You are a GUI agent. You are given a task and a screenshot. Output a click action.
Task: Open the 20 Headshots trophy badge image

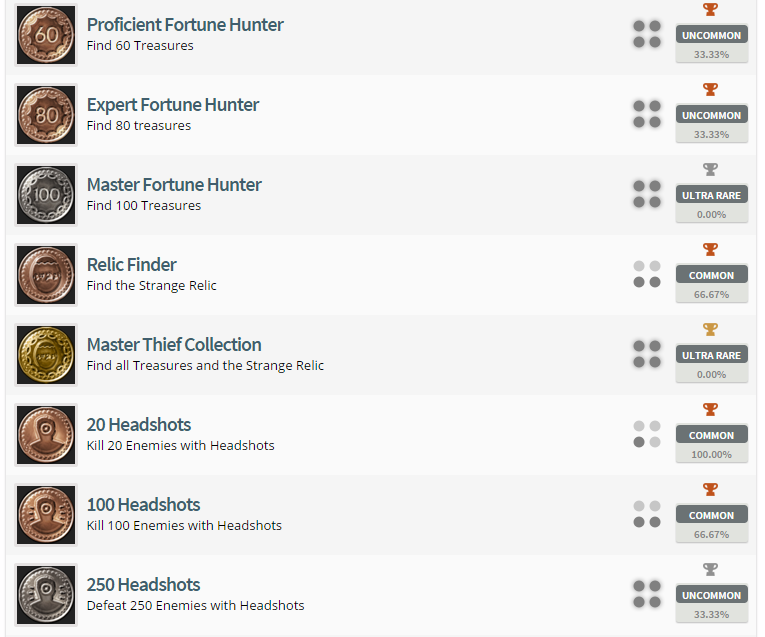46,435
